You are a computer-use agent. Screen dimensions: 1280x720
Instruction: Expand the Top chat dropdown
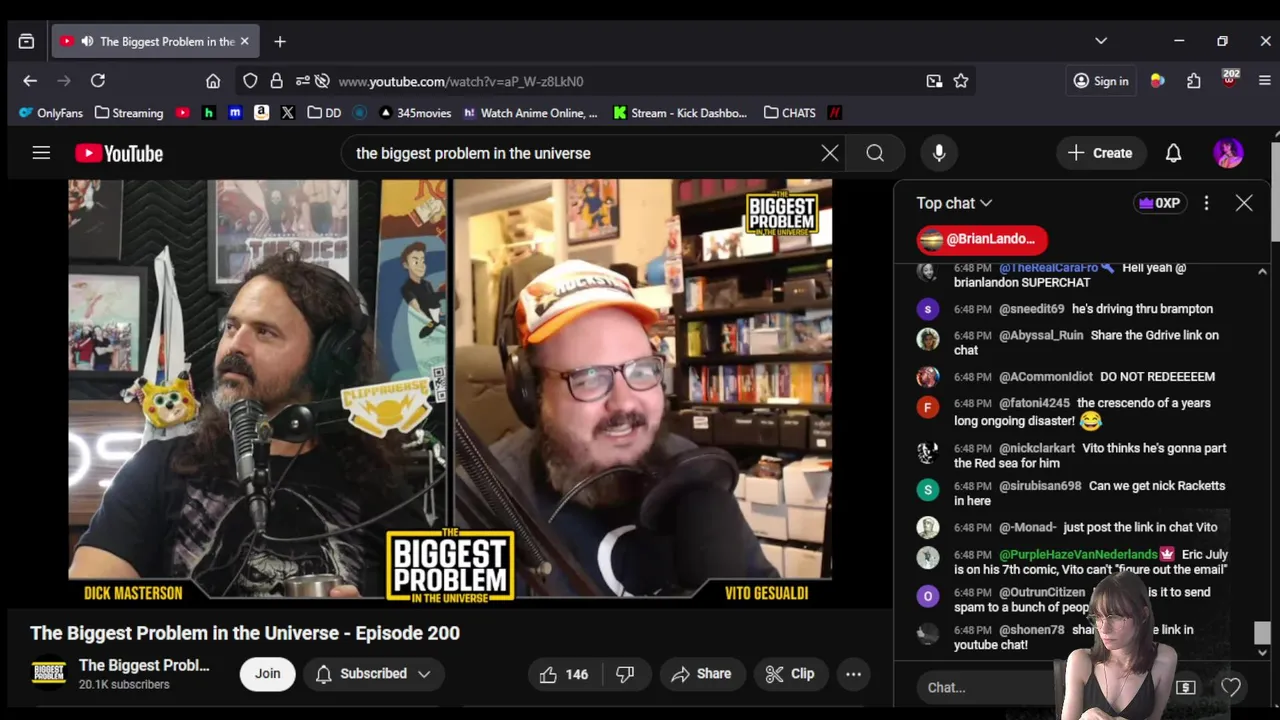point(954,203)
